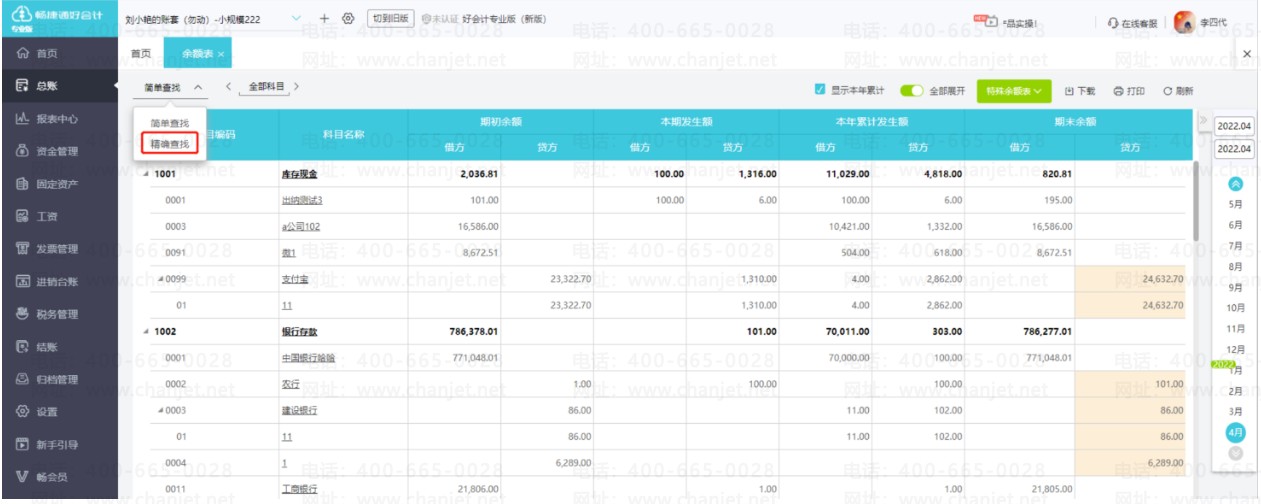1261x504 pixels.
Task: Collapse row 1001 tree node
Action: (146, 174)
